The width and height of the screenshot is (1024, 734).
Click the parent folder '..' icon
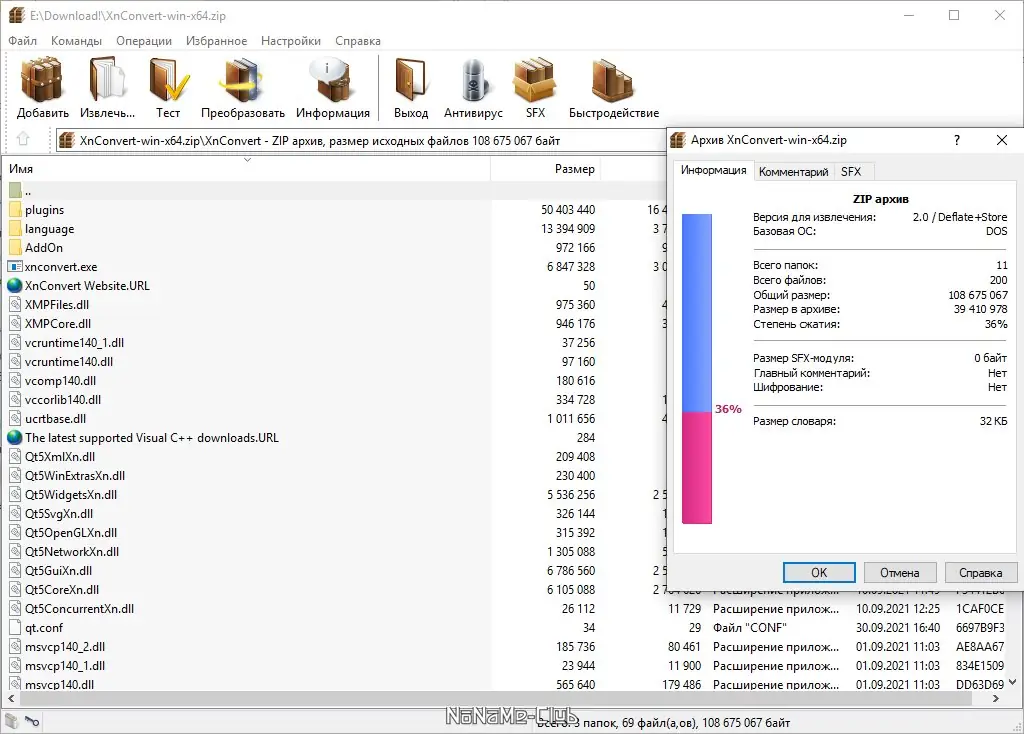(x=15, y=191)
